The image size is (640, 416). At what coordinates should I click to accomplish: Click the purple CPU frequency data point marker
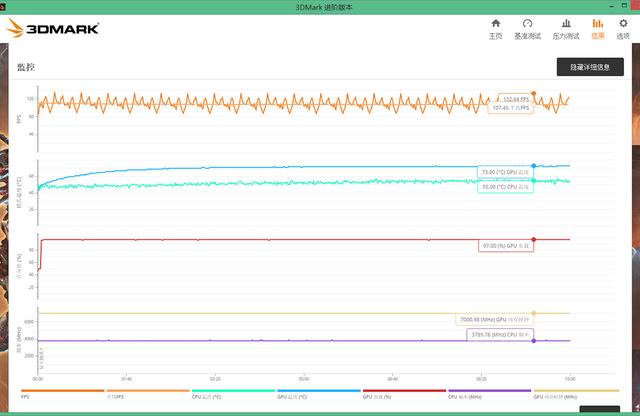[533, 340]
